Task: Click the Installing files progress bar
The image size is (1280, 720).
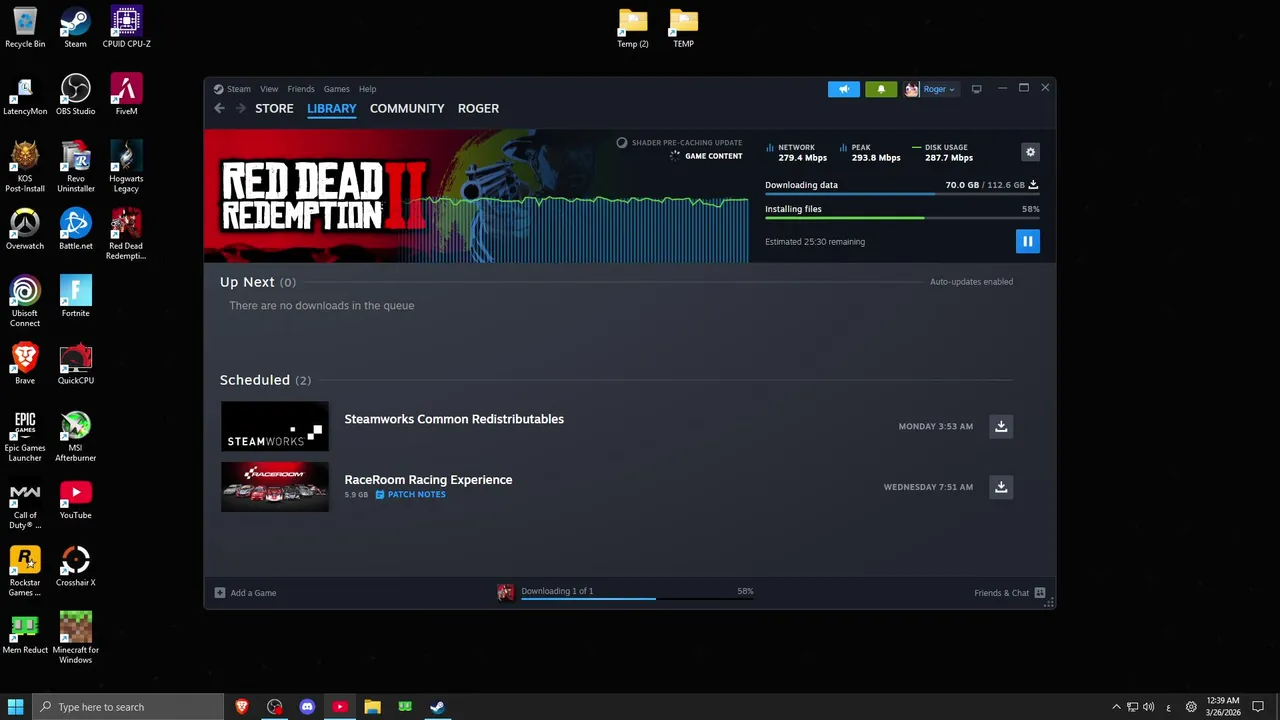Action: [902, 218]
